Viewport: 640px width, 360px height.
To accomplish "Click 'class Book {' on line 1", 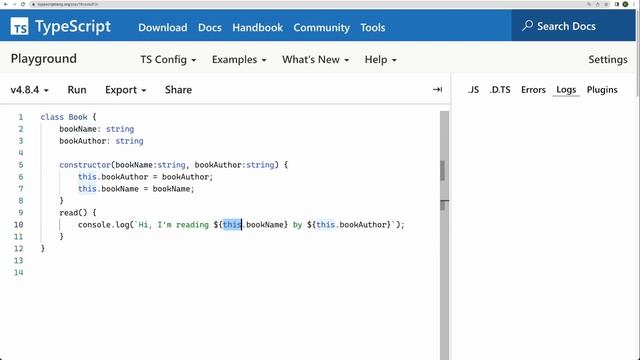I will point(69,117).
